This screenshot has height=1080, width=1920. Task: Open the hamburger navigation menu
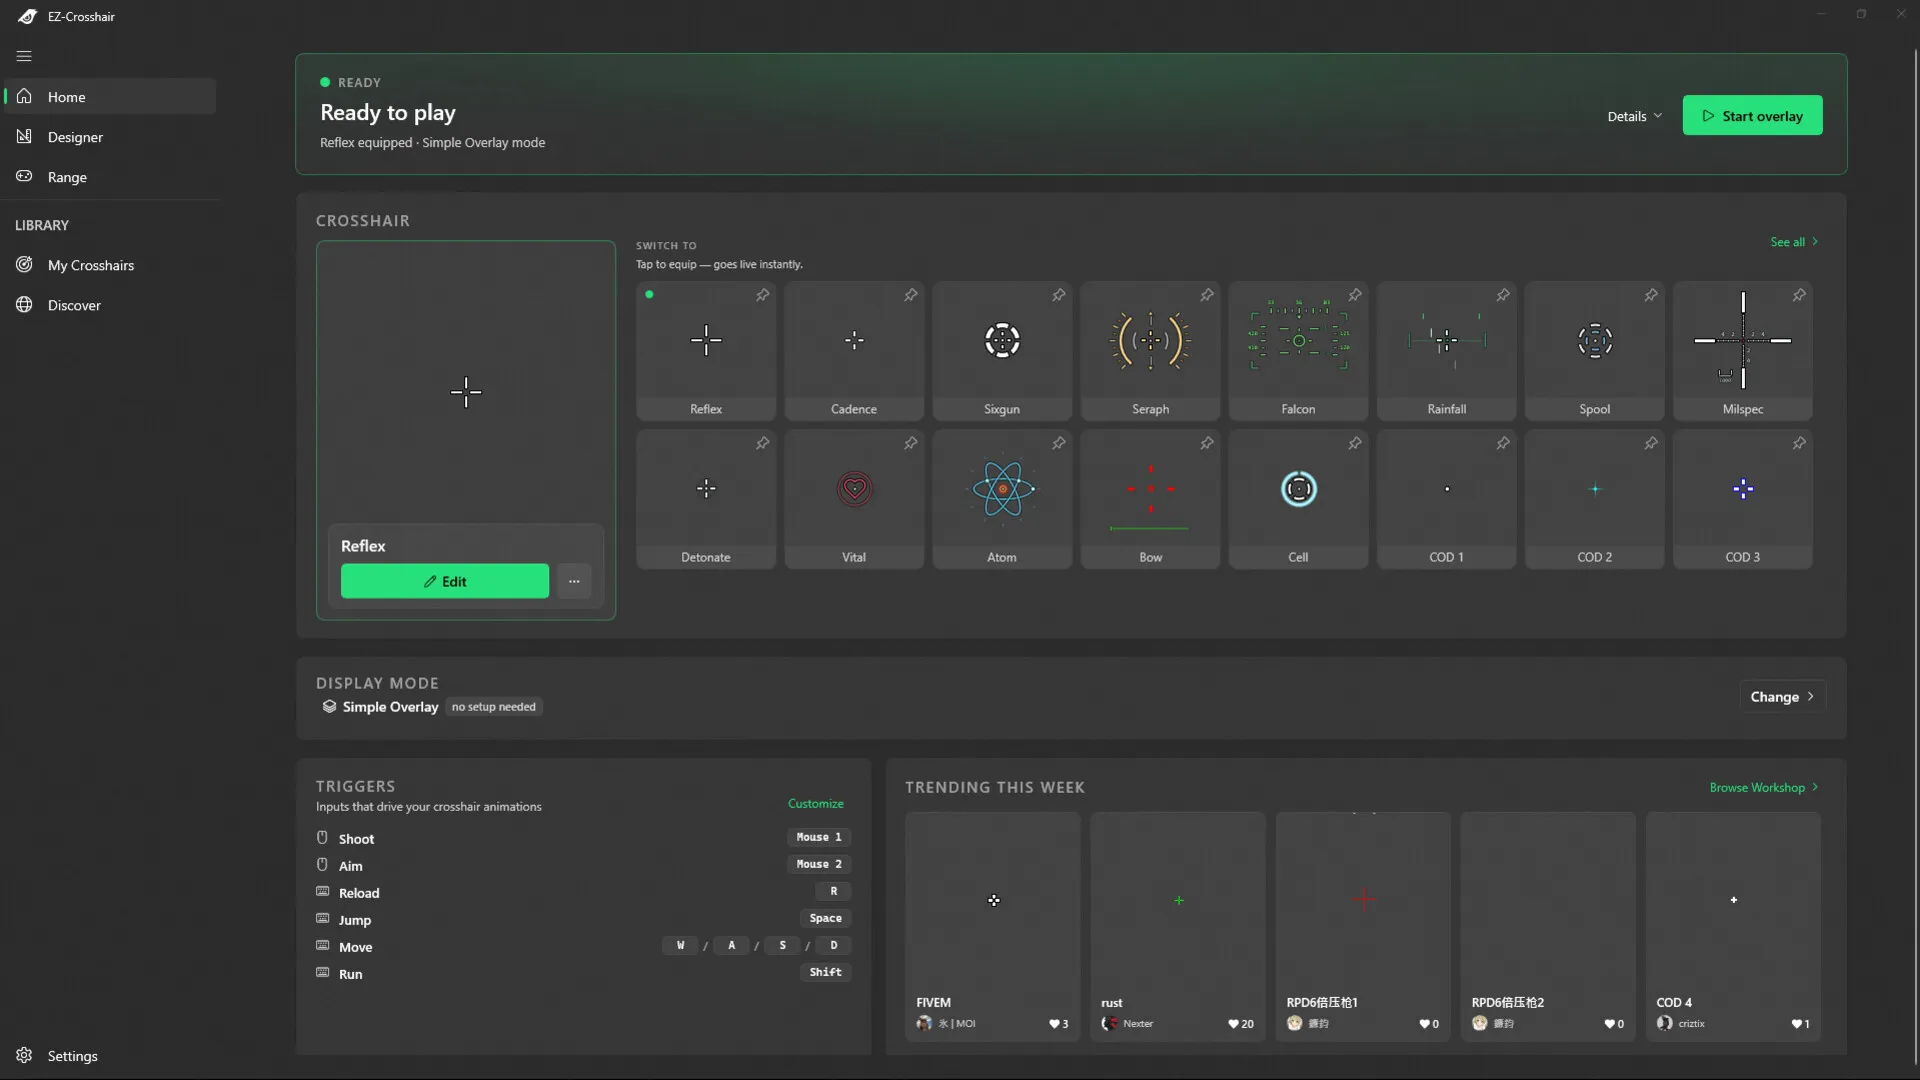tap(24, 56)
